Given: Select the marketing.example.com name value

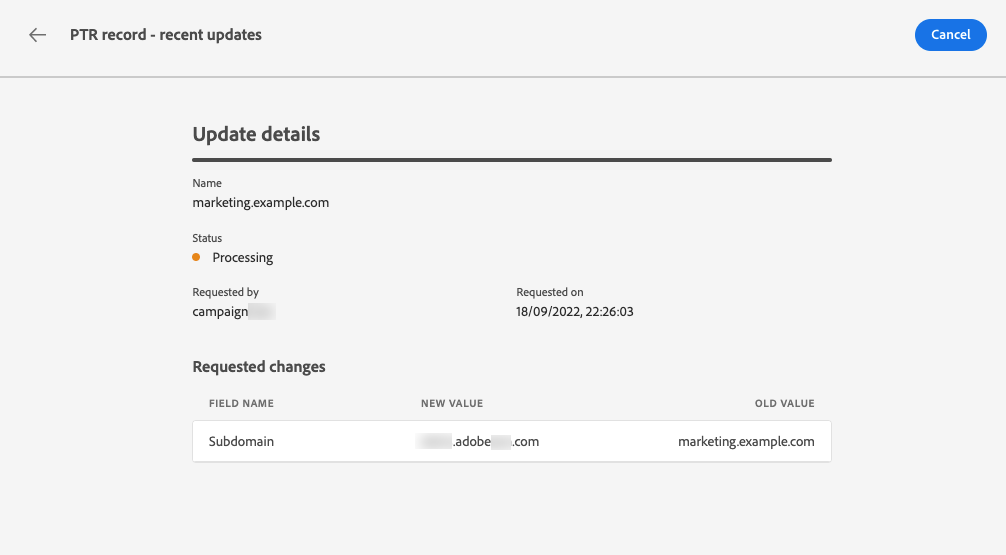Looking at the screenshot, I should [x=261, y=202].
